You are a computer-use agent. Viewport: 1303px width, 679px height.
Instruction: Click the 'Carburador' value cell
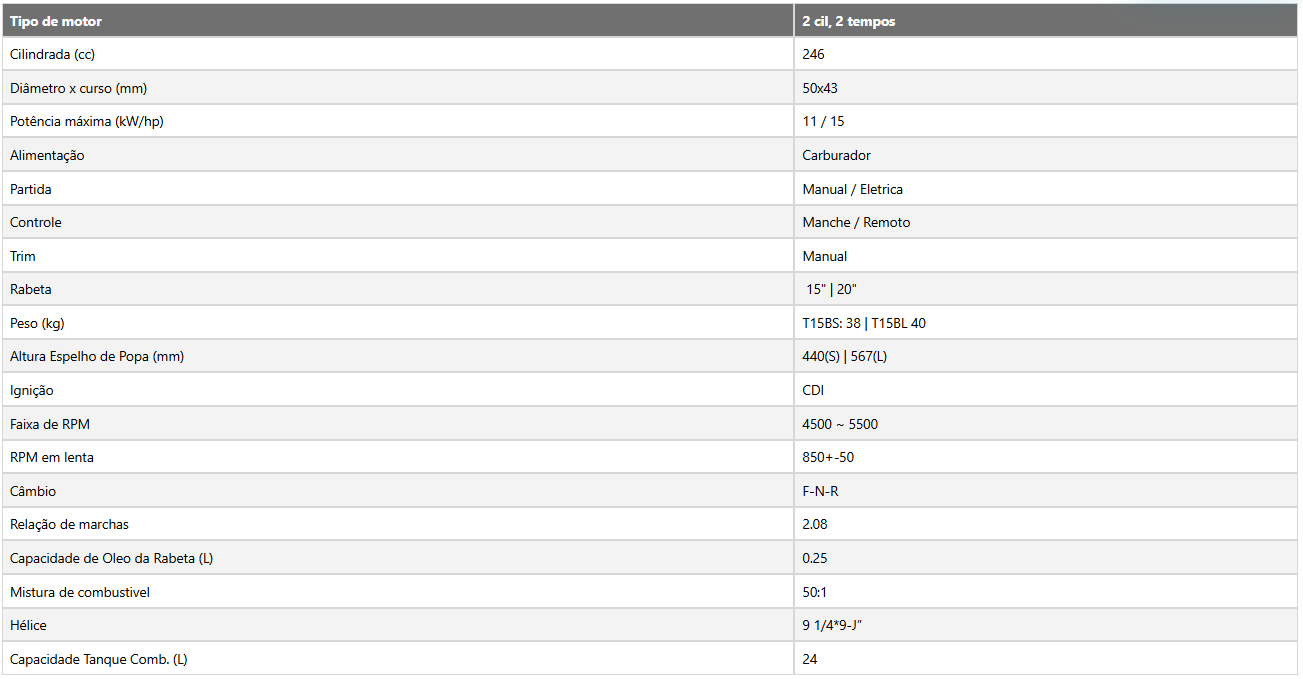pyautogui.click(x=1046, y=155)
